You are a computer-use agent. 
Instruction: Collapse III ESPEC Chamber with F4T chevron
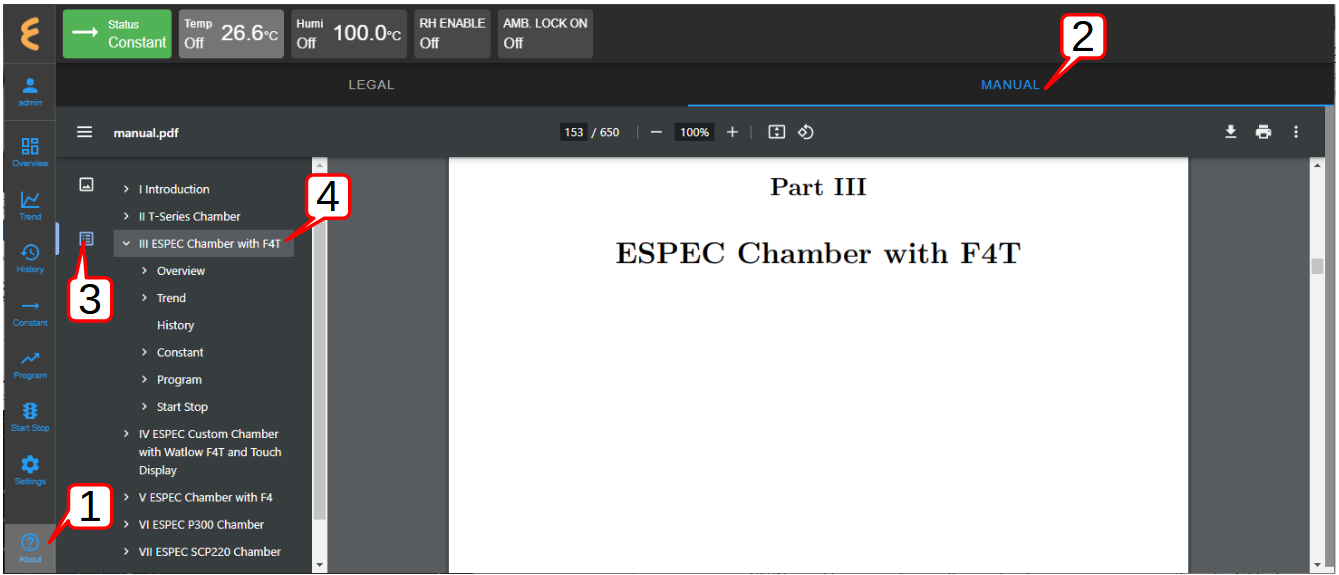coord(126,243)
